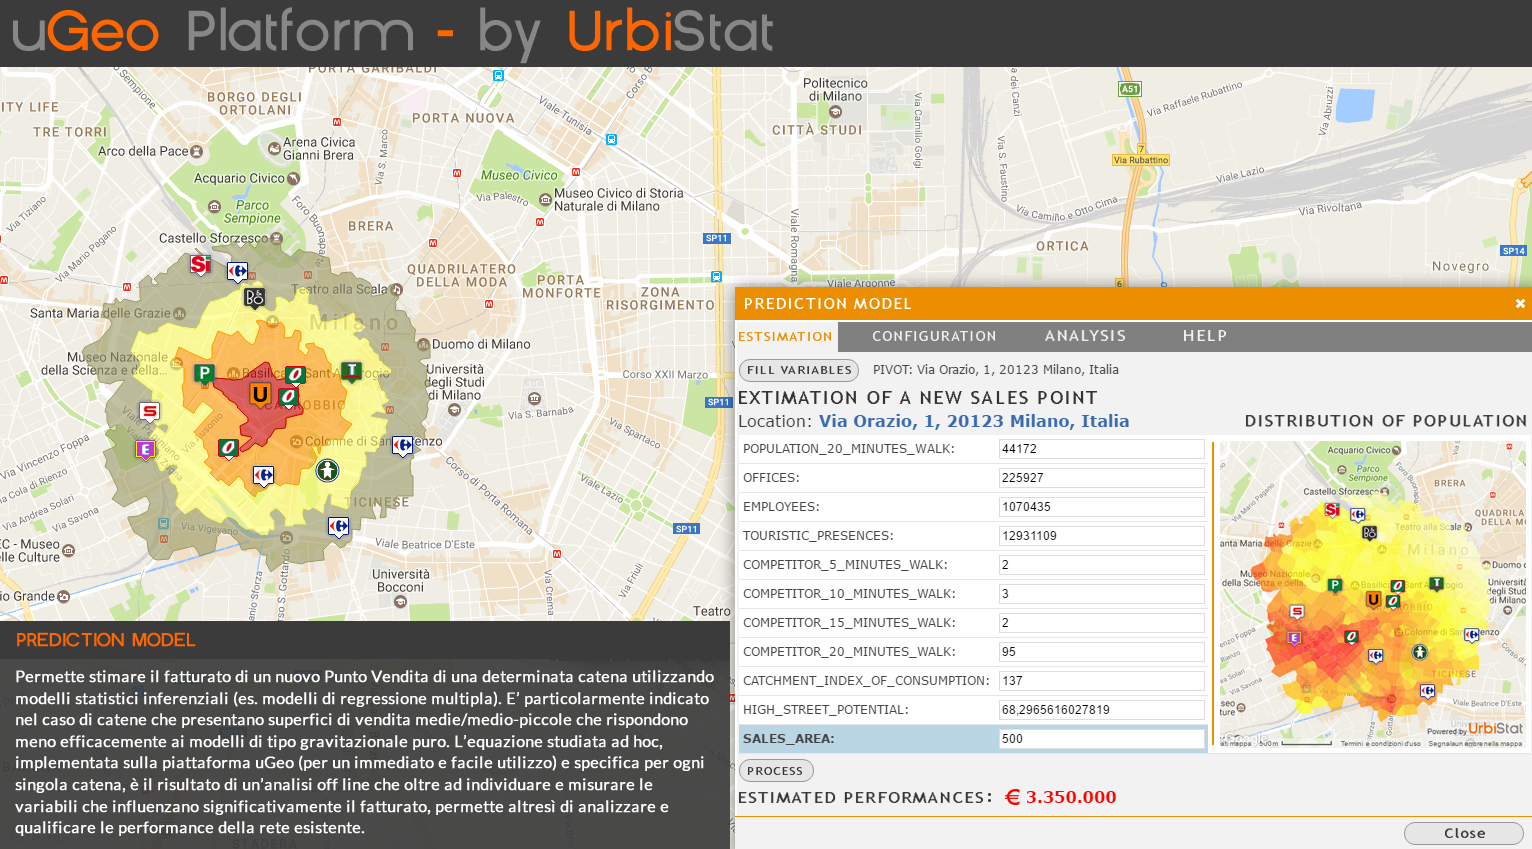Click the Museo Civico di Storia Naturale icon
Screen dimensions: 1532x849
pyautogui.click(x=545, y=200)
